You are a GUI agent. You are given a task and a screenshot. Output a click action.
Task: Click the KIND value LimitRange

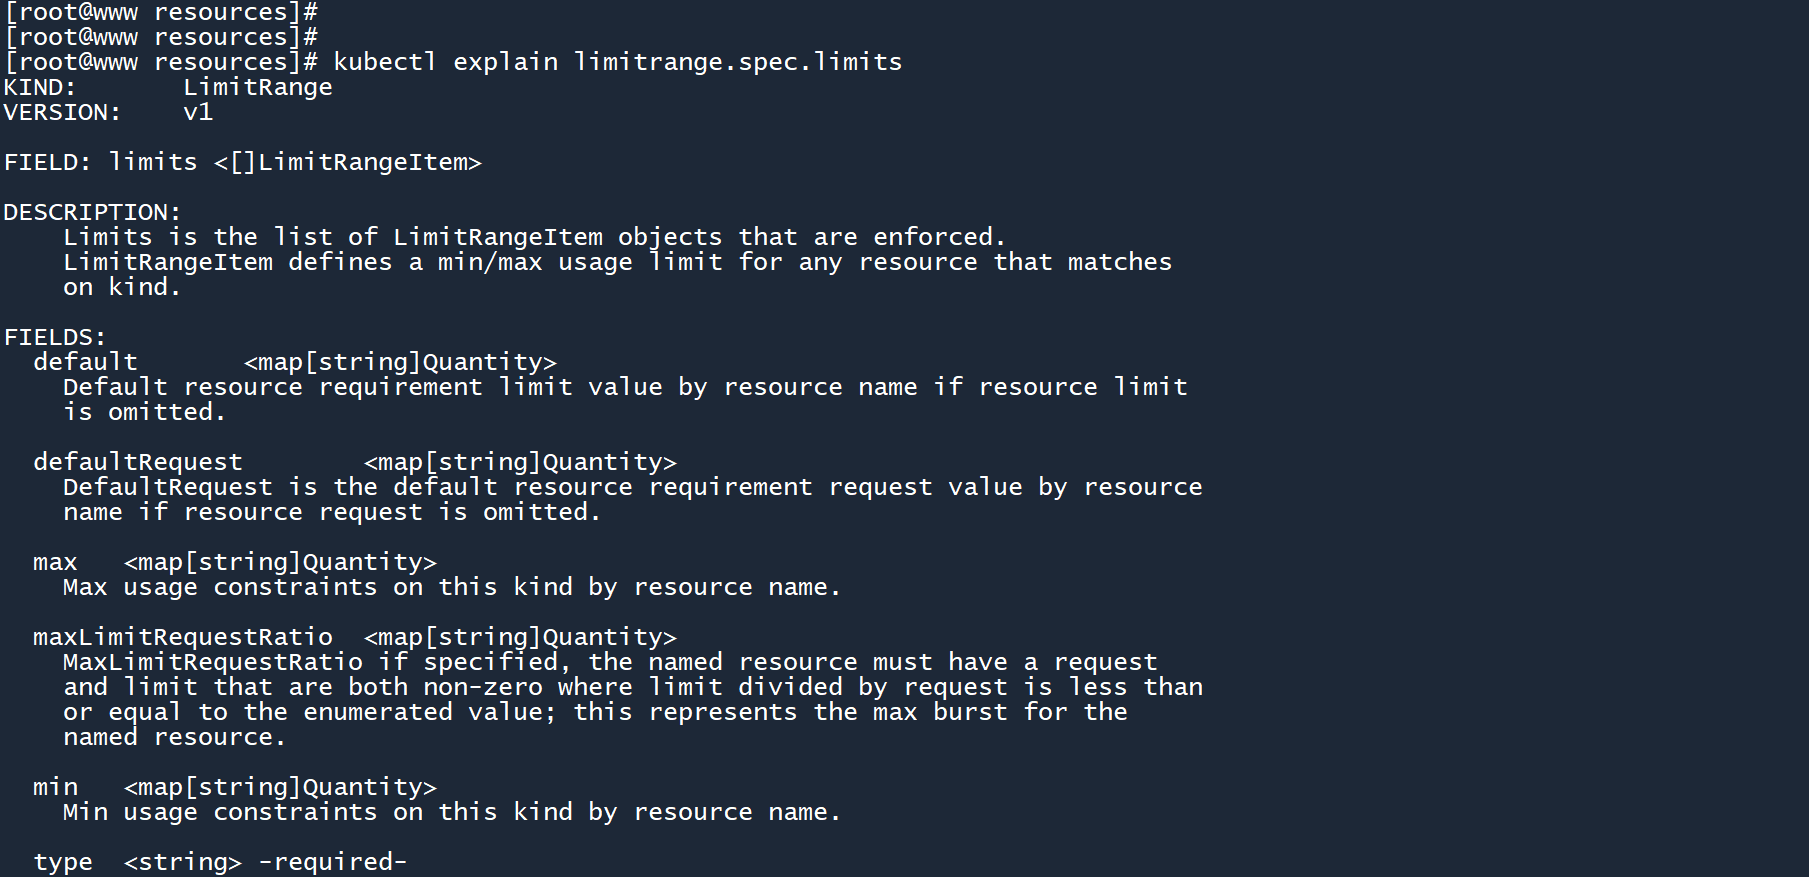click(257, 87)
